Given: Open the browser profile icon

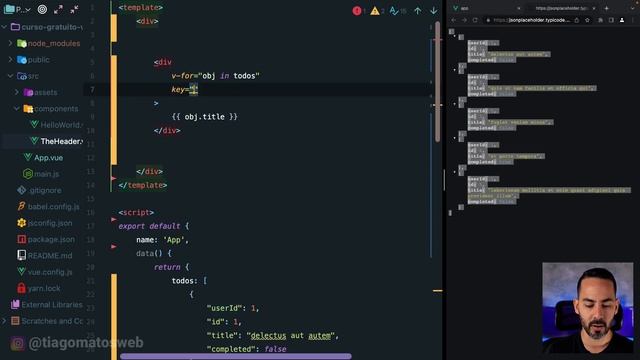Looking at the screenshot, I should pos(622,20).
